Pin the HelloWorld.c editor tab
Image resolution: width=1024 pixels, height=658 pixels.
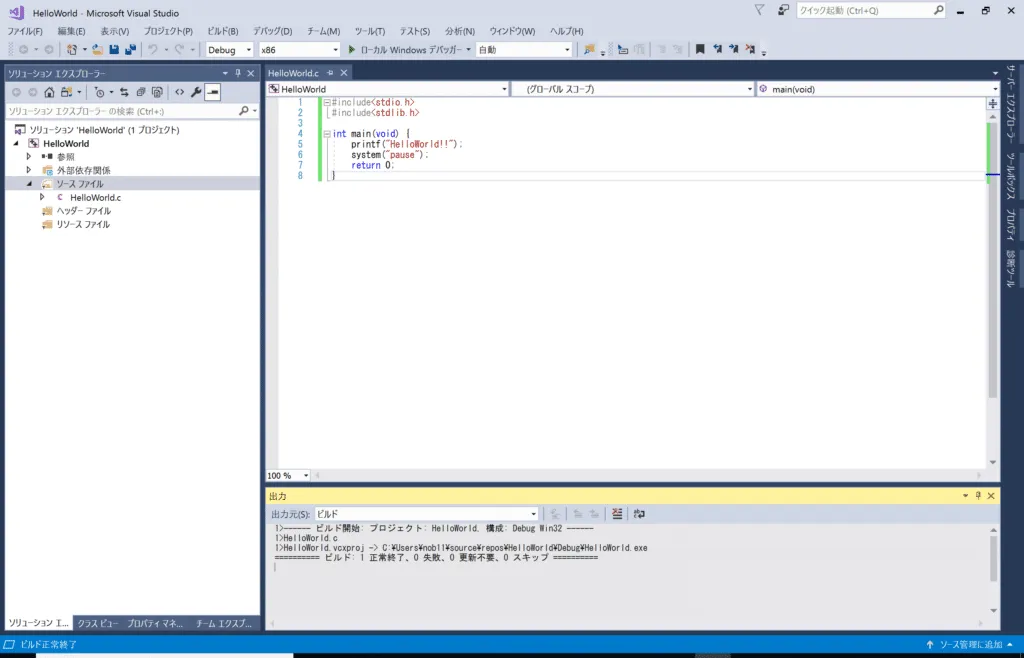[330, 73]
